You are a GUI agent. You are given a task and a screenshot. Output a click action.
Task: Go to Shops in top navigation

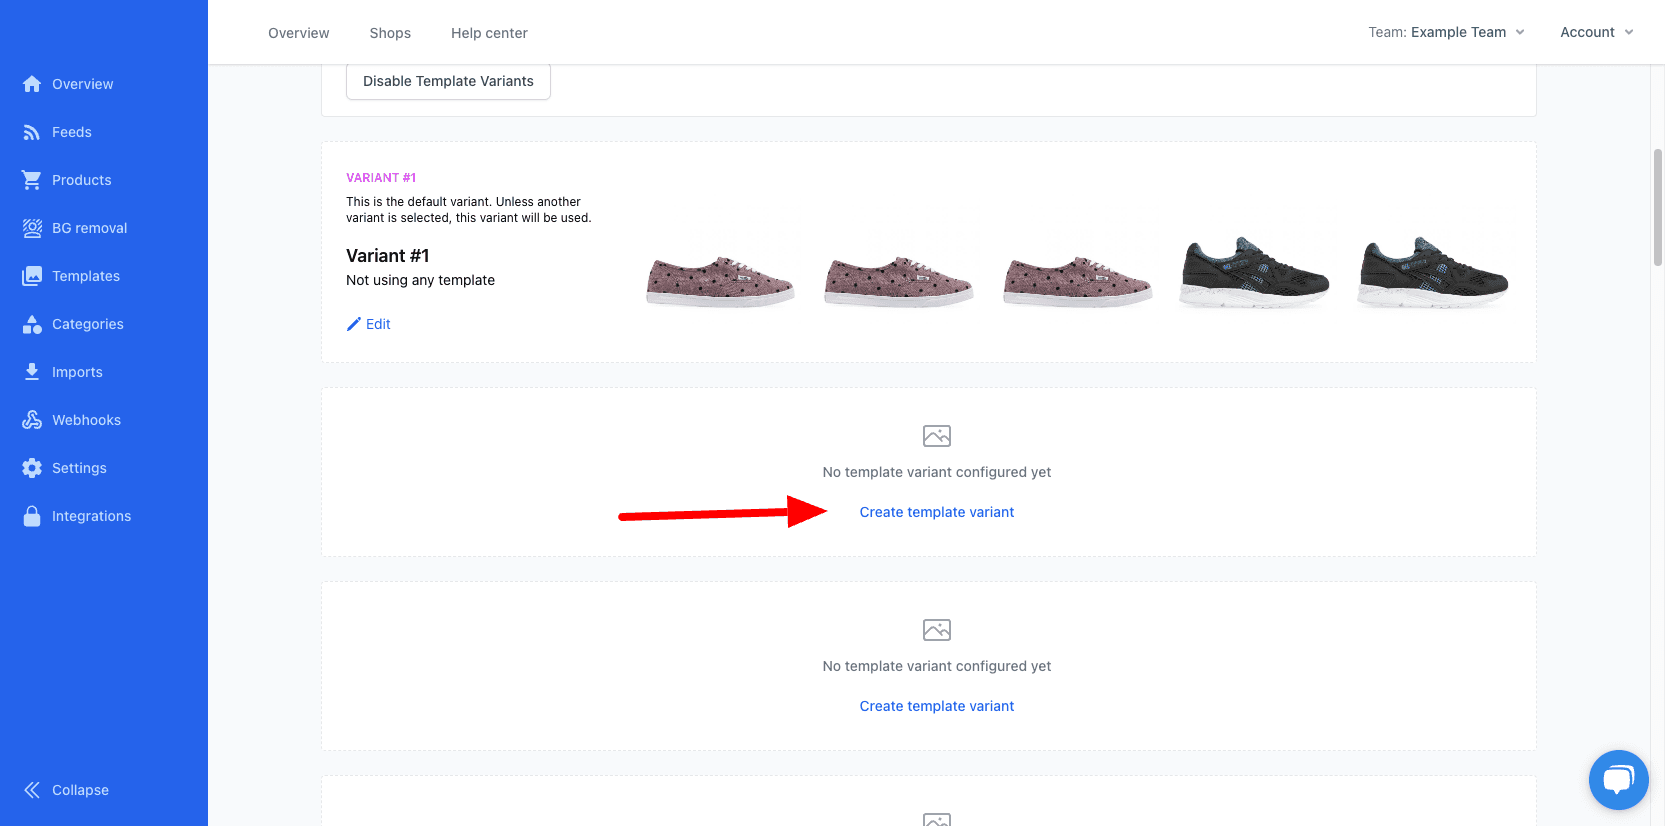[390, 33]
